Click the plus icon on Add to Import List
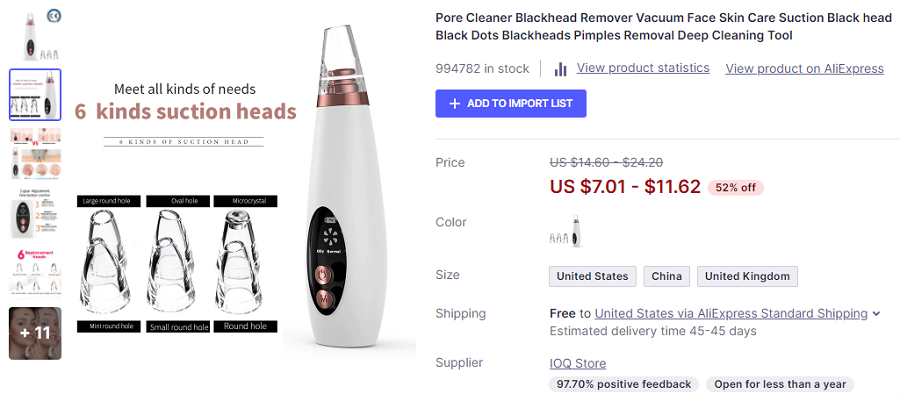The height and width of the screenshot is (401, 900). tap(455, 103)
